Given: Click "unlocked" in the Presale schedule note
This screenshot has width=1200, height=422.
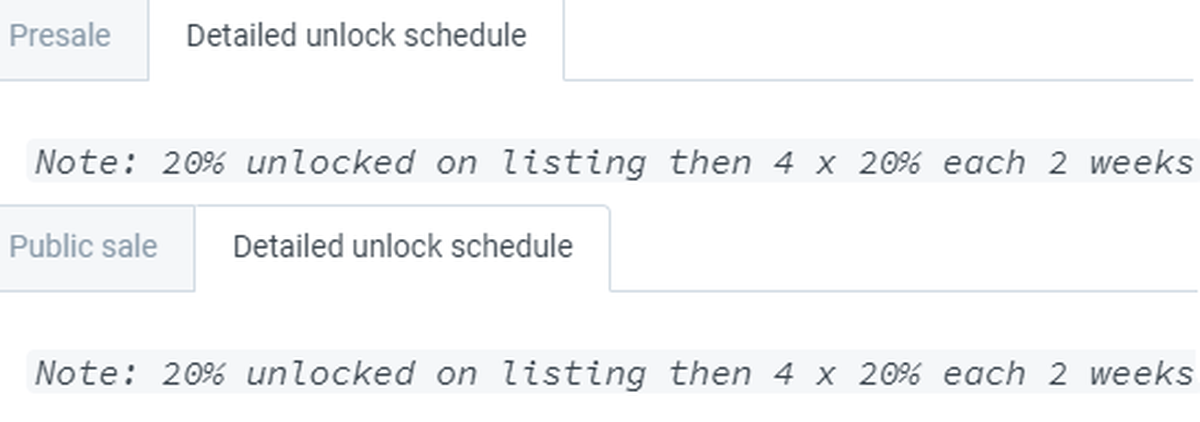Looking at the screenshot, I should click(329, 162).
